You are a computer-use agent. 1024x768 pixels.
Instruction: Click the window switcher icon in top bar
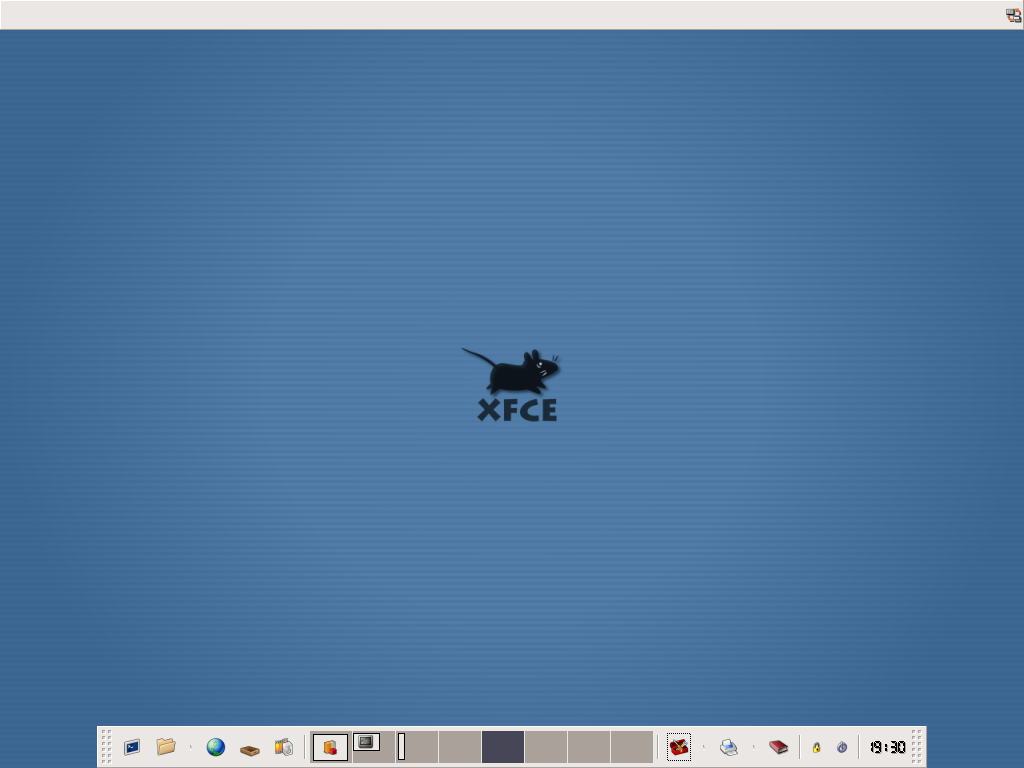coord(1013,15)
